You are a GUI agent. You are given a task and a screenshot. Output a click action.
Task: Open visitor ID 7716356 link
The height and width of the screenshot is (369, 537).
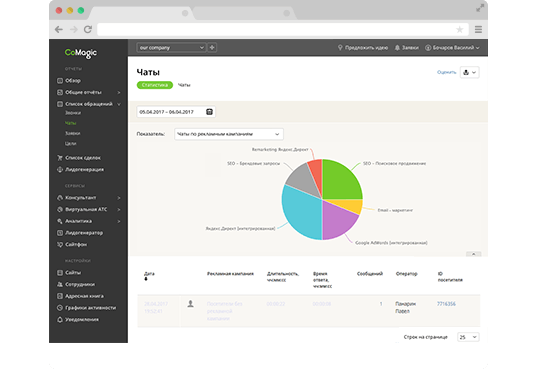coord(446,304)
